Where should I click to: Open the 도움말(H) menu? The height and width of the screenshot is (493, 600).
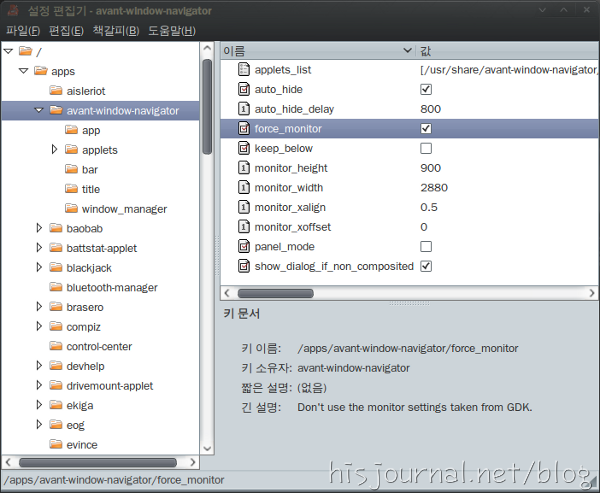click(x=172, y=31)
